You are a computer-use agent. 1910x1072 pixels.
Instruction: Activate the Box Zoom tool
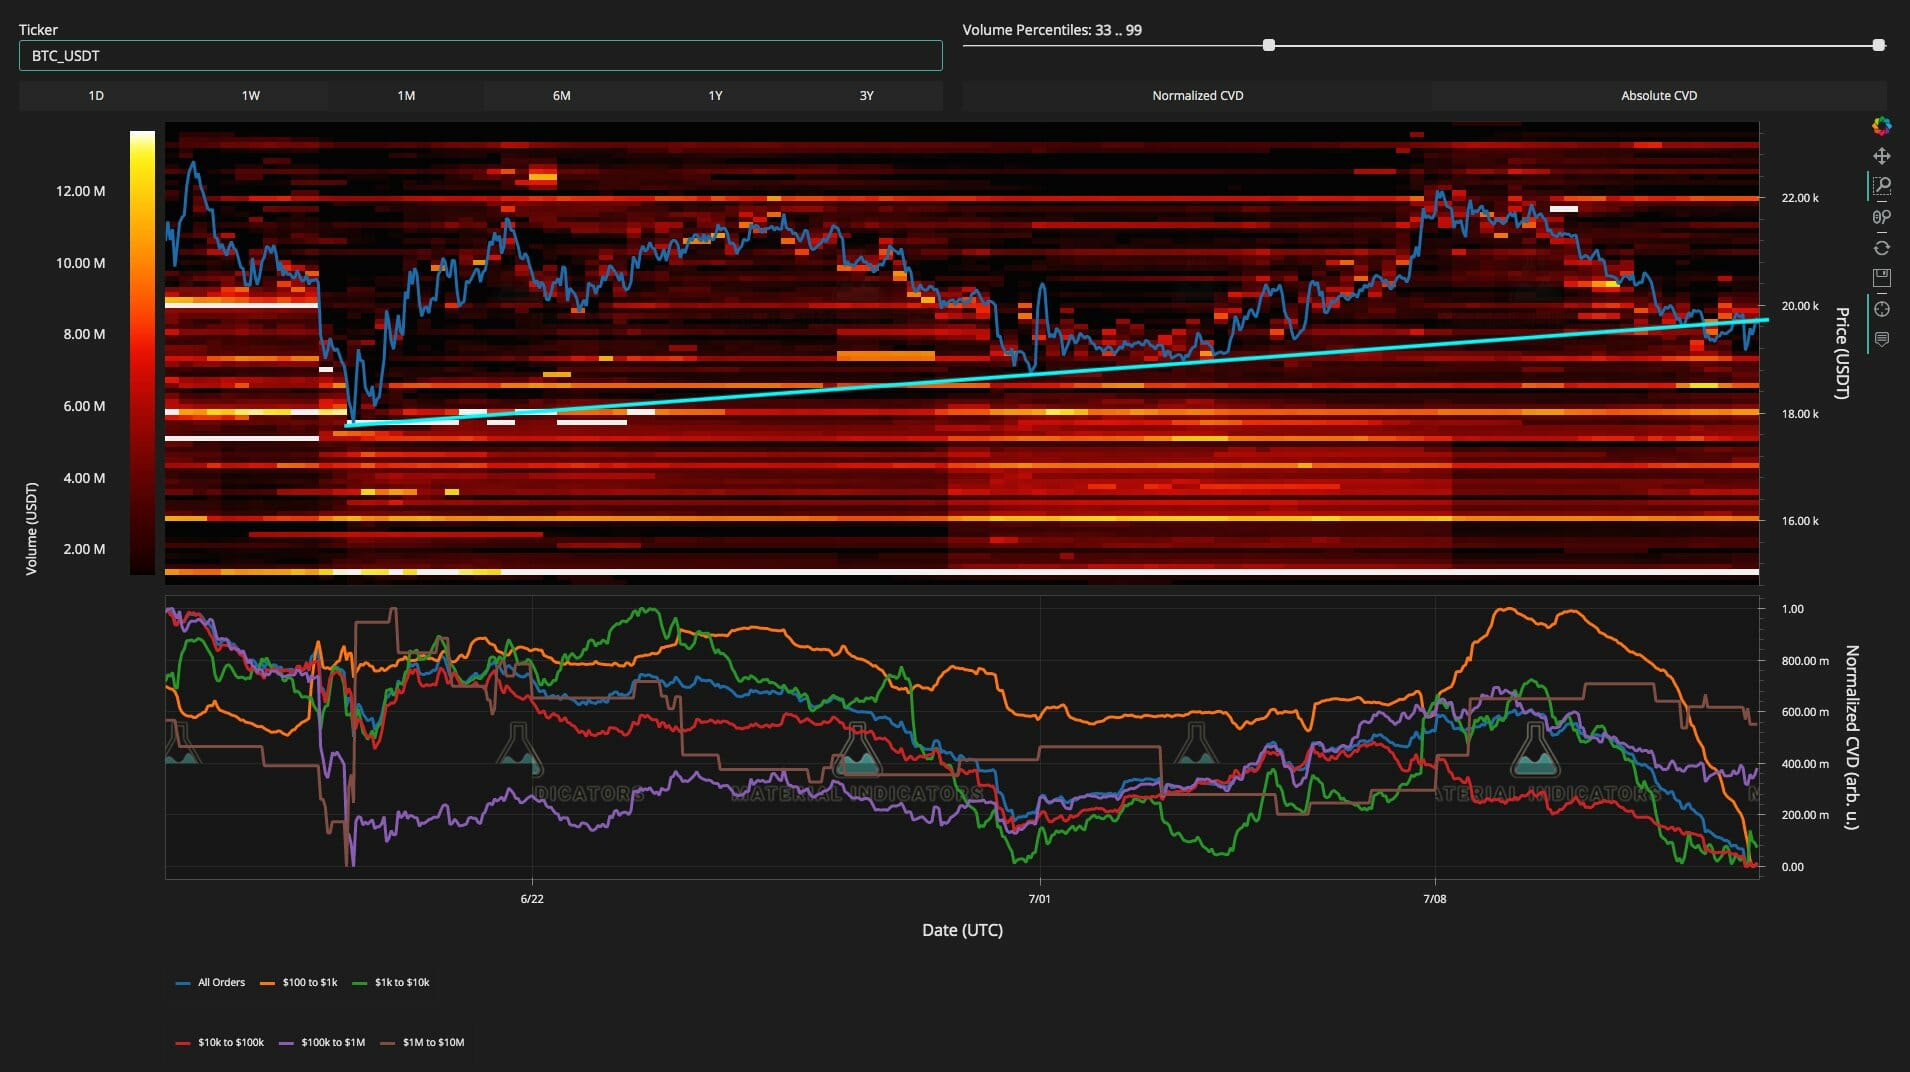pos(1881,186)
